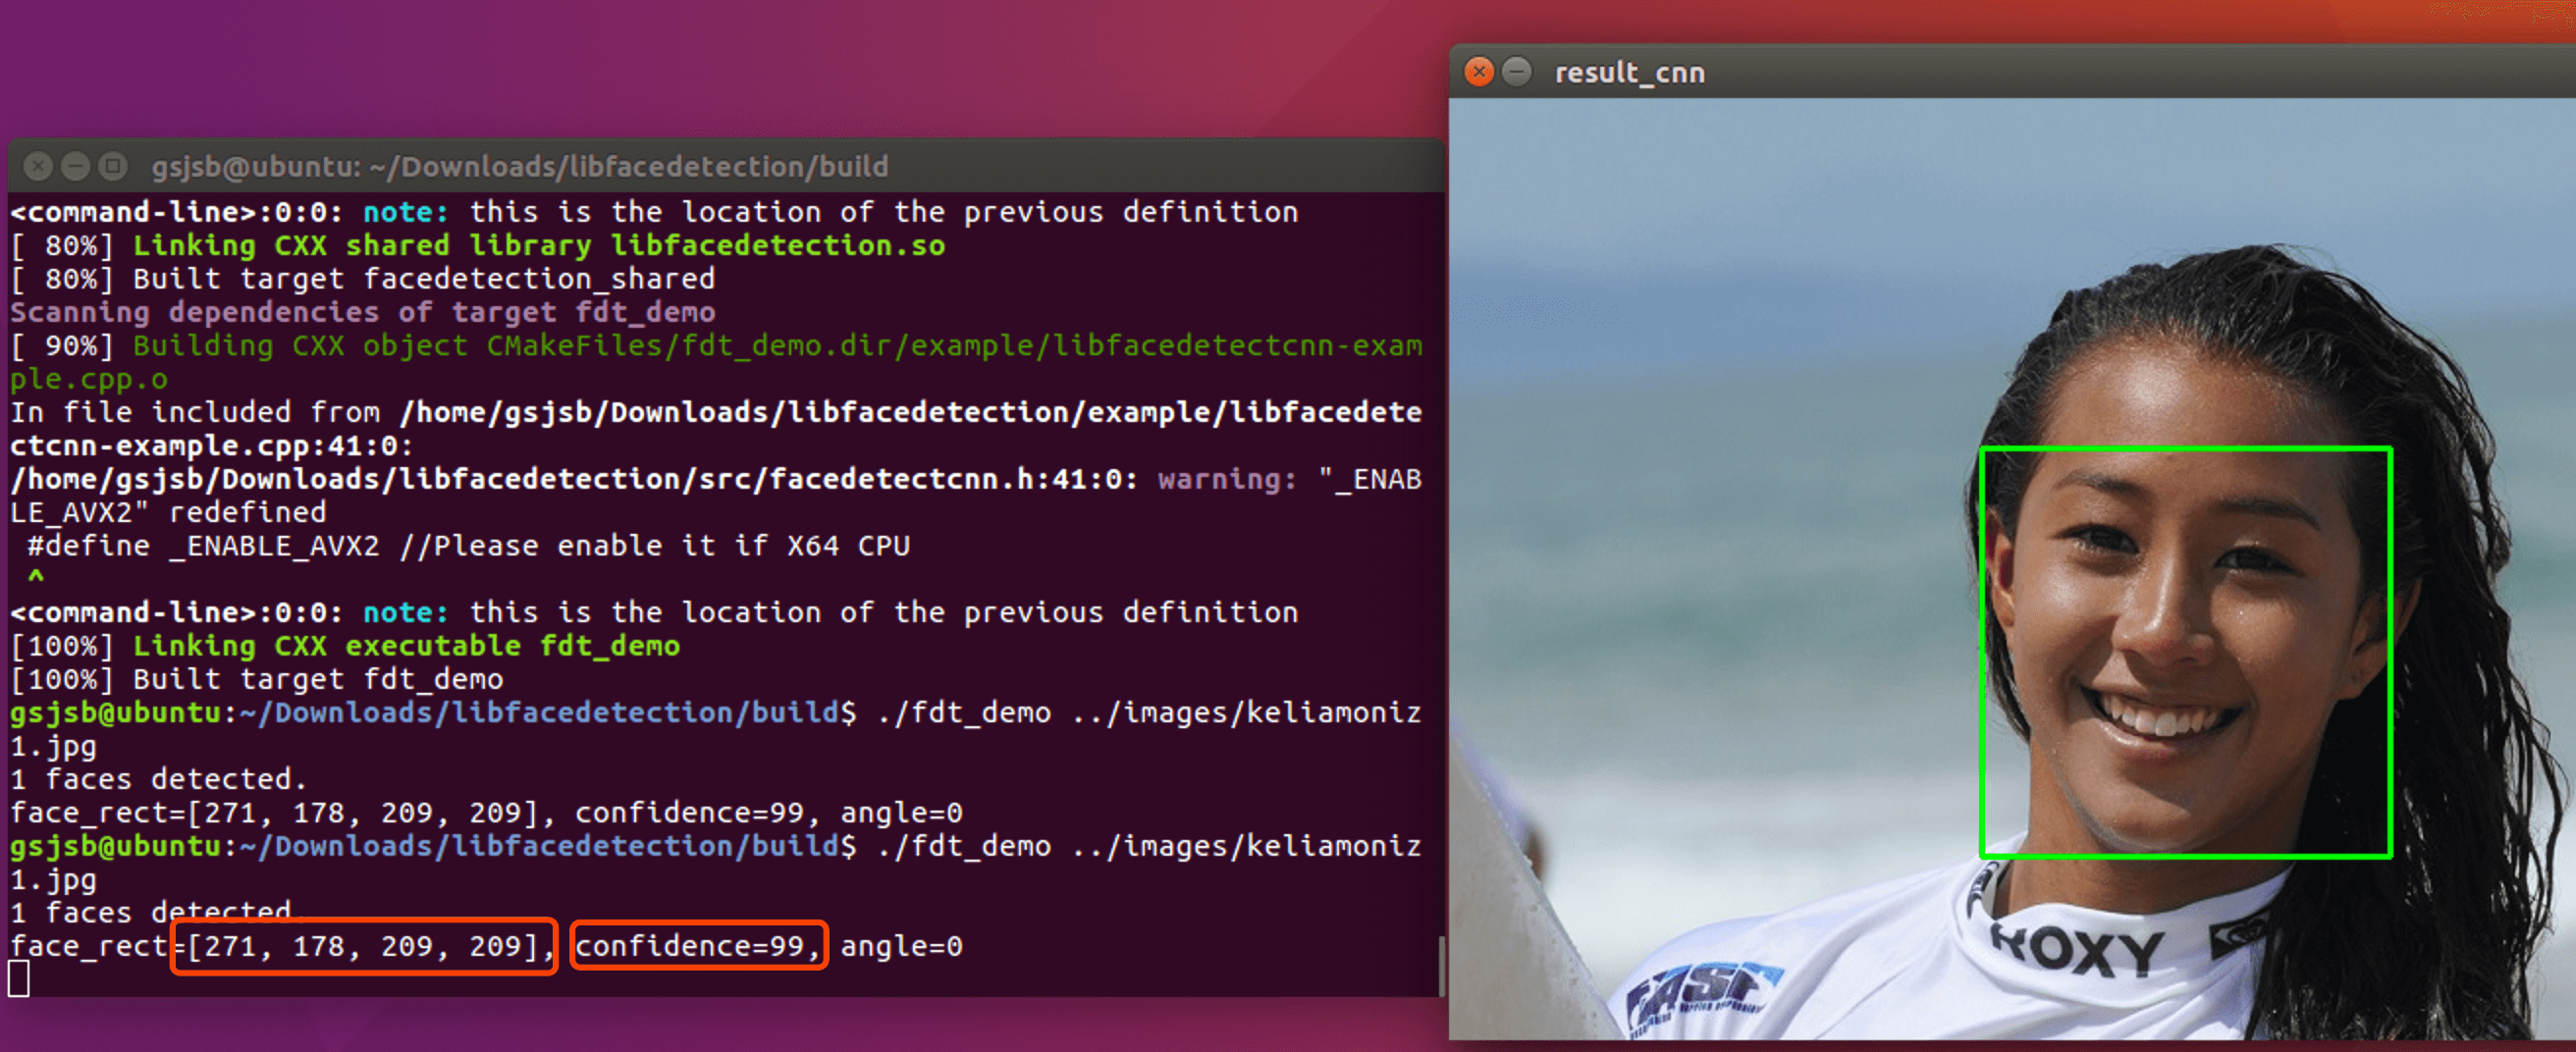The image size is (2576, 1052).
Task: Click the highlighted face_rect coordinates text
Action: [x=363, y=946]
